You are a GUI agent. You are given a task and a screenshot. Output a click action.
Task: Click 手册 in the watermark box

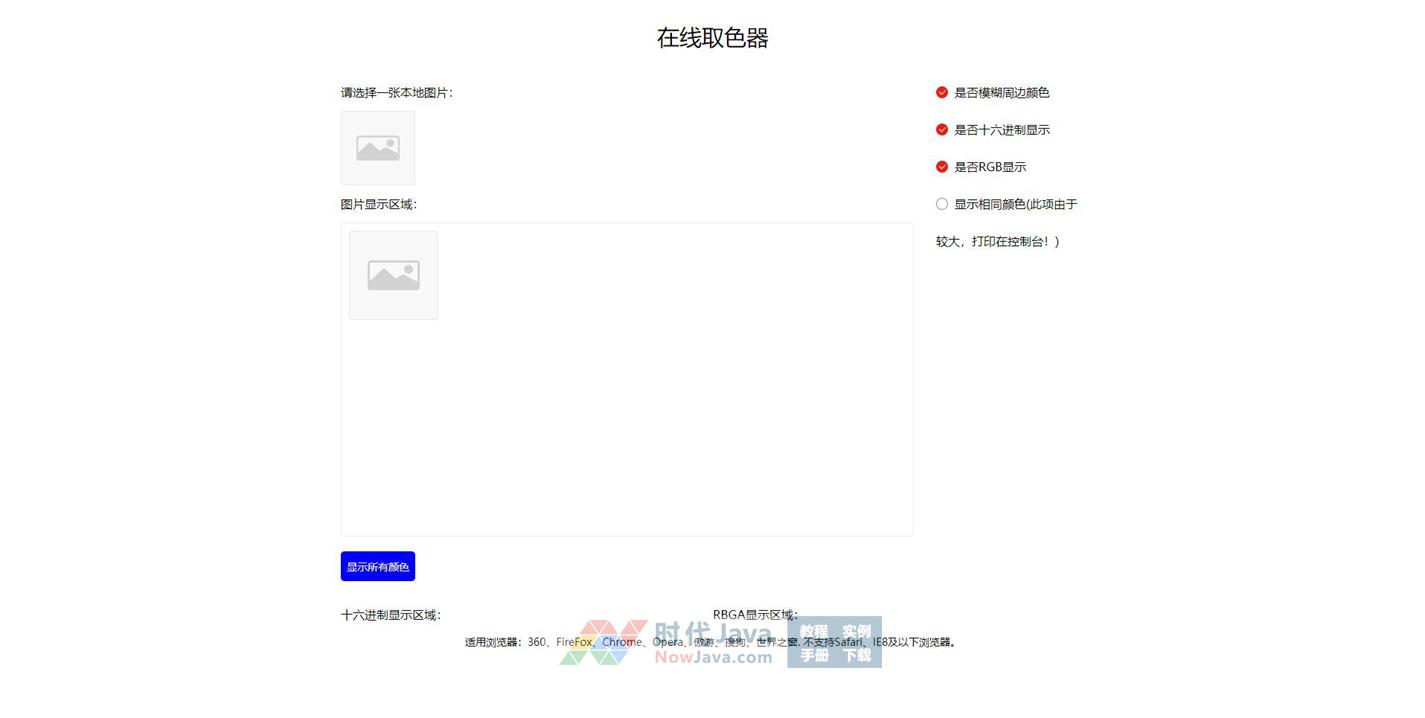(814, 656)
